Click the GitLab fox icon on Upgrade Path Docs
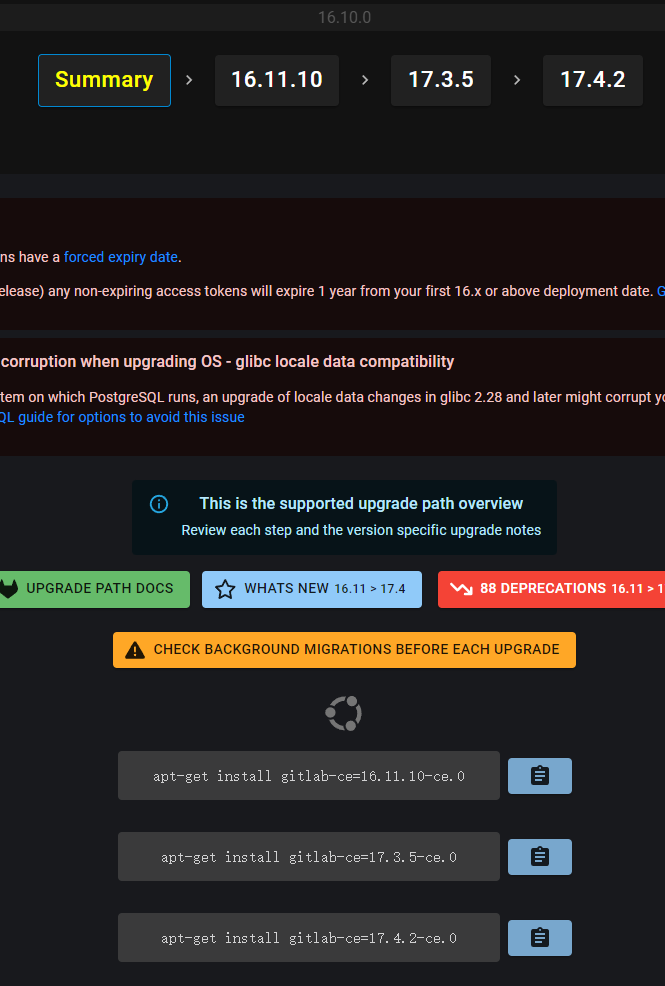This screenshot has height=986, width=665. tap(9, 589)
